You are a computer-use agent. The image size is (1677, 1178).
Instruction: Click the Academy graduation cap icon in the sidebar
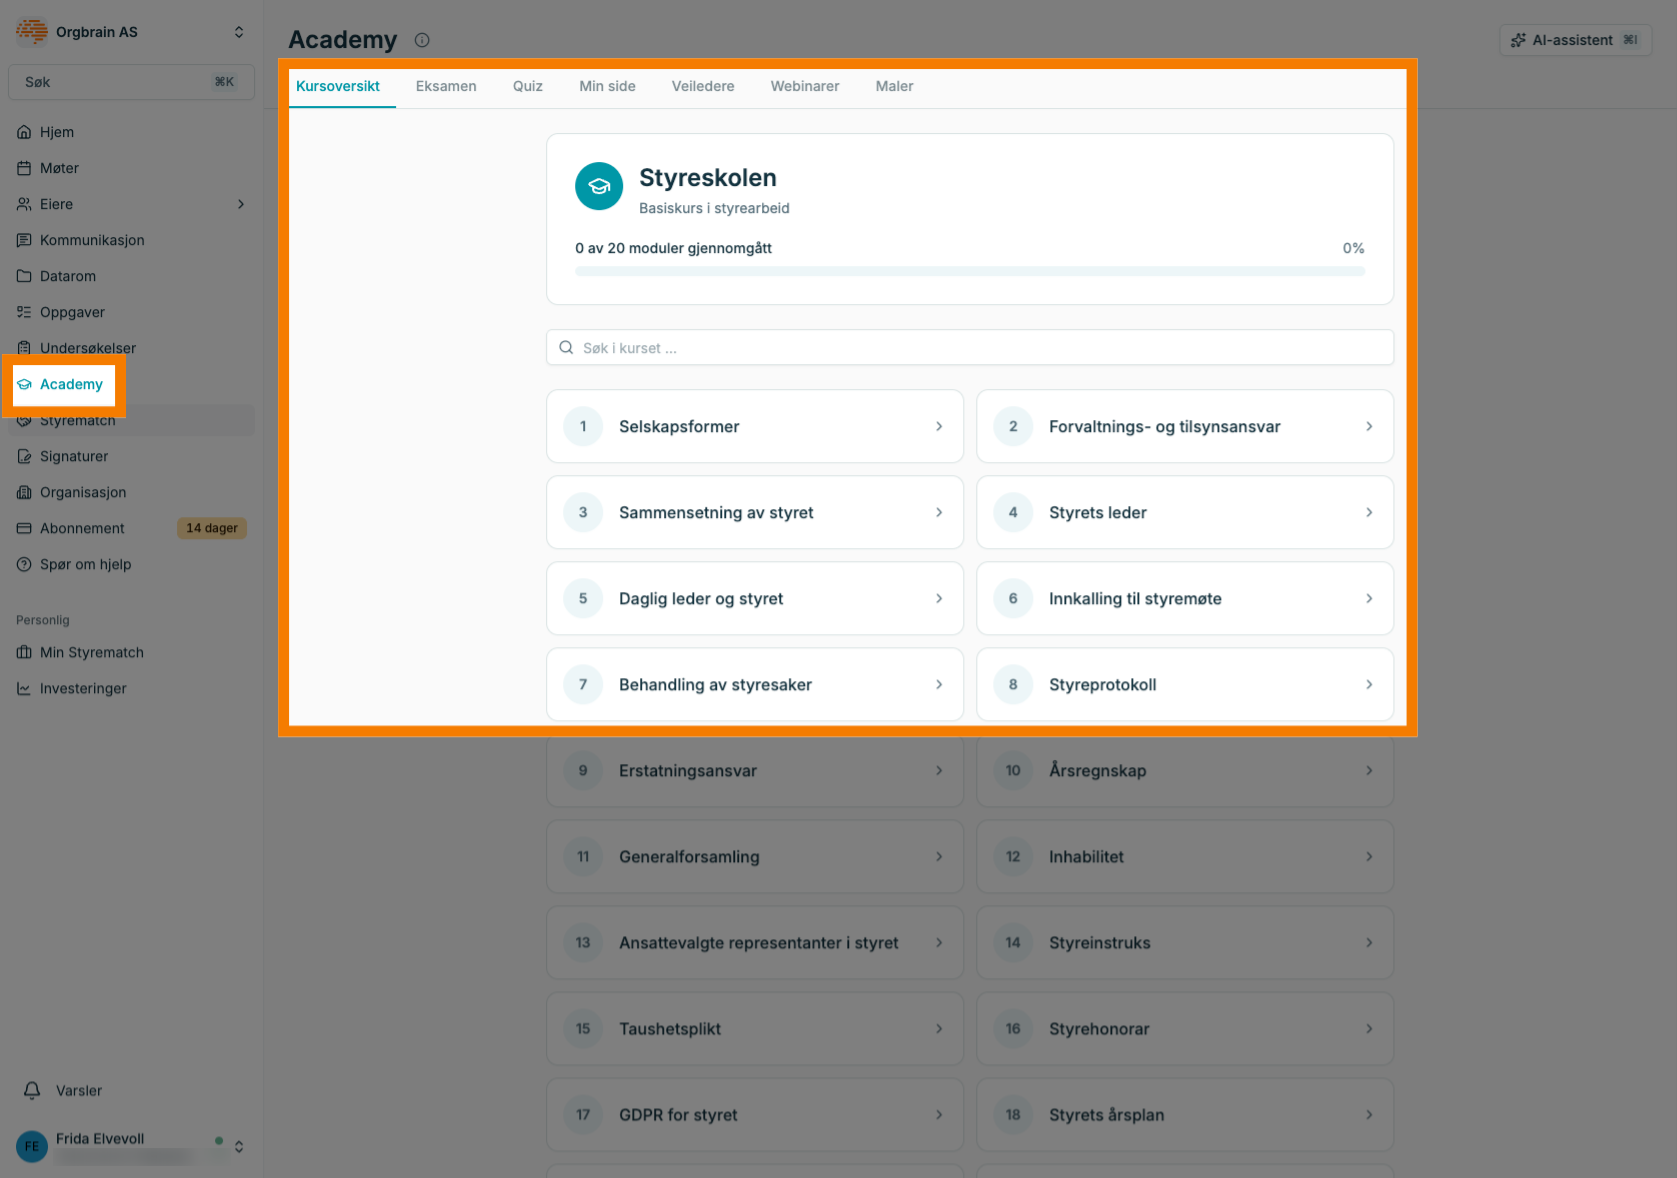pyautogui.click(x=24, y=384)
